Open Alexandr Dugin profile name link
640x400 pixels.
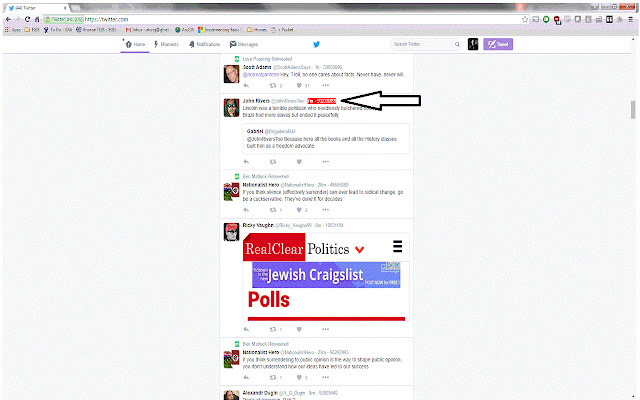[x=260, y=393]
